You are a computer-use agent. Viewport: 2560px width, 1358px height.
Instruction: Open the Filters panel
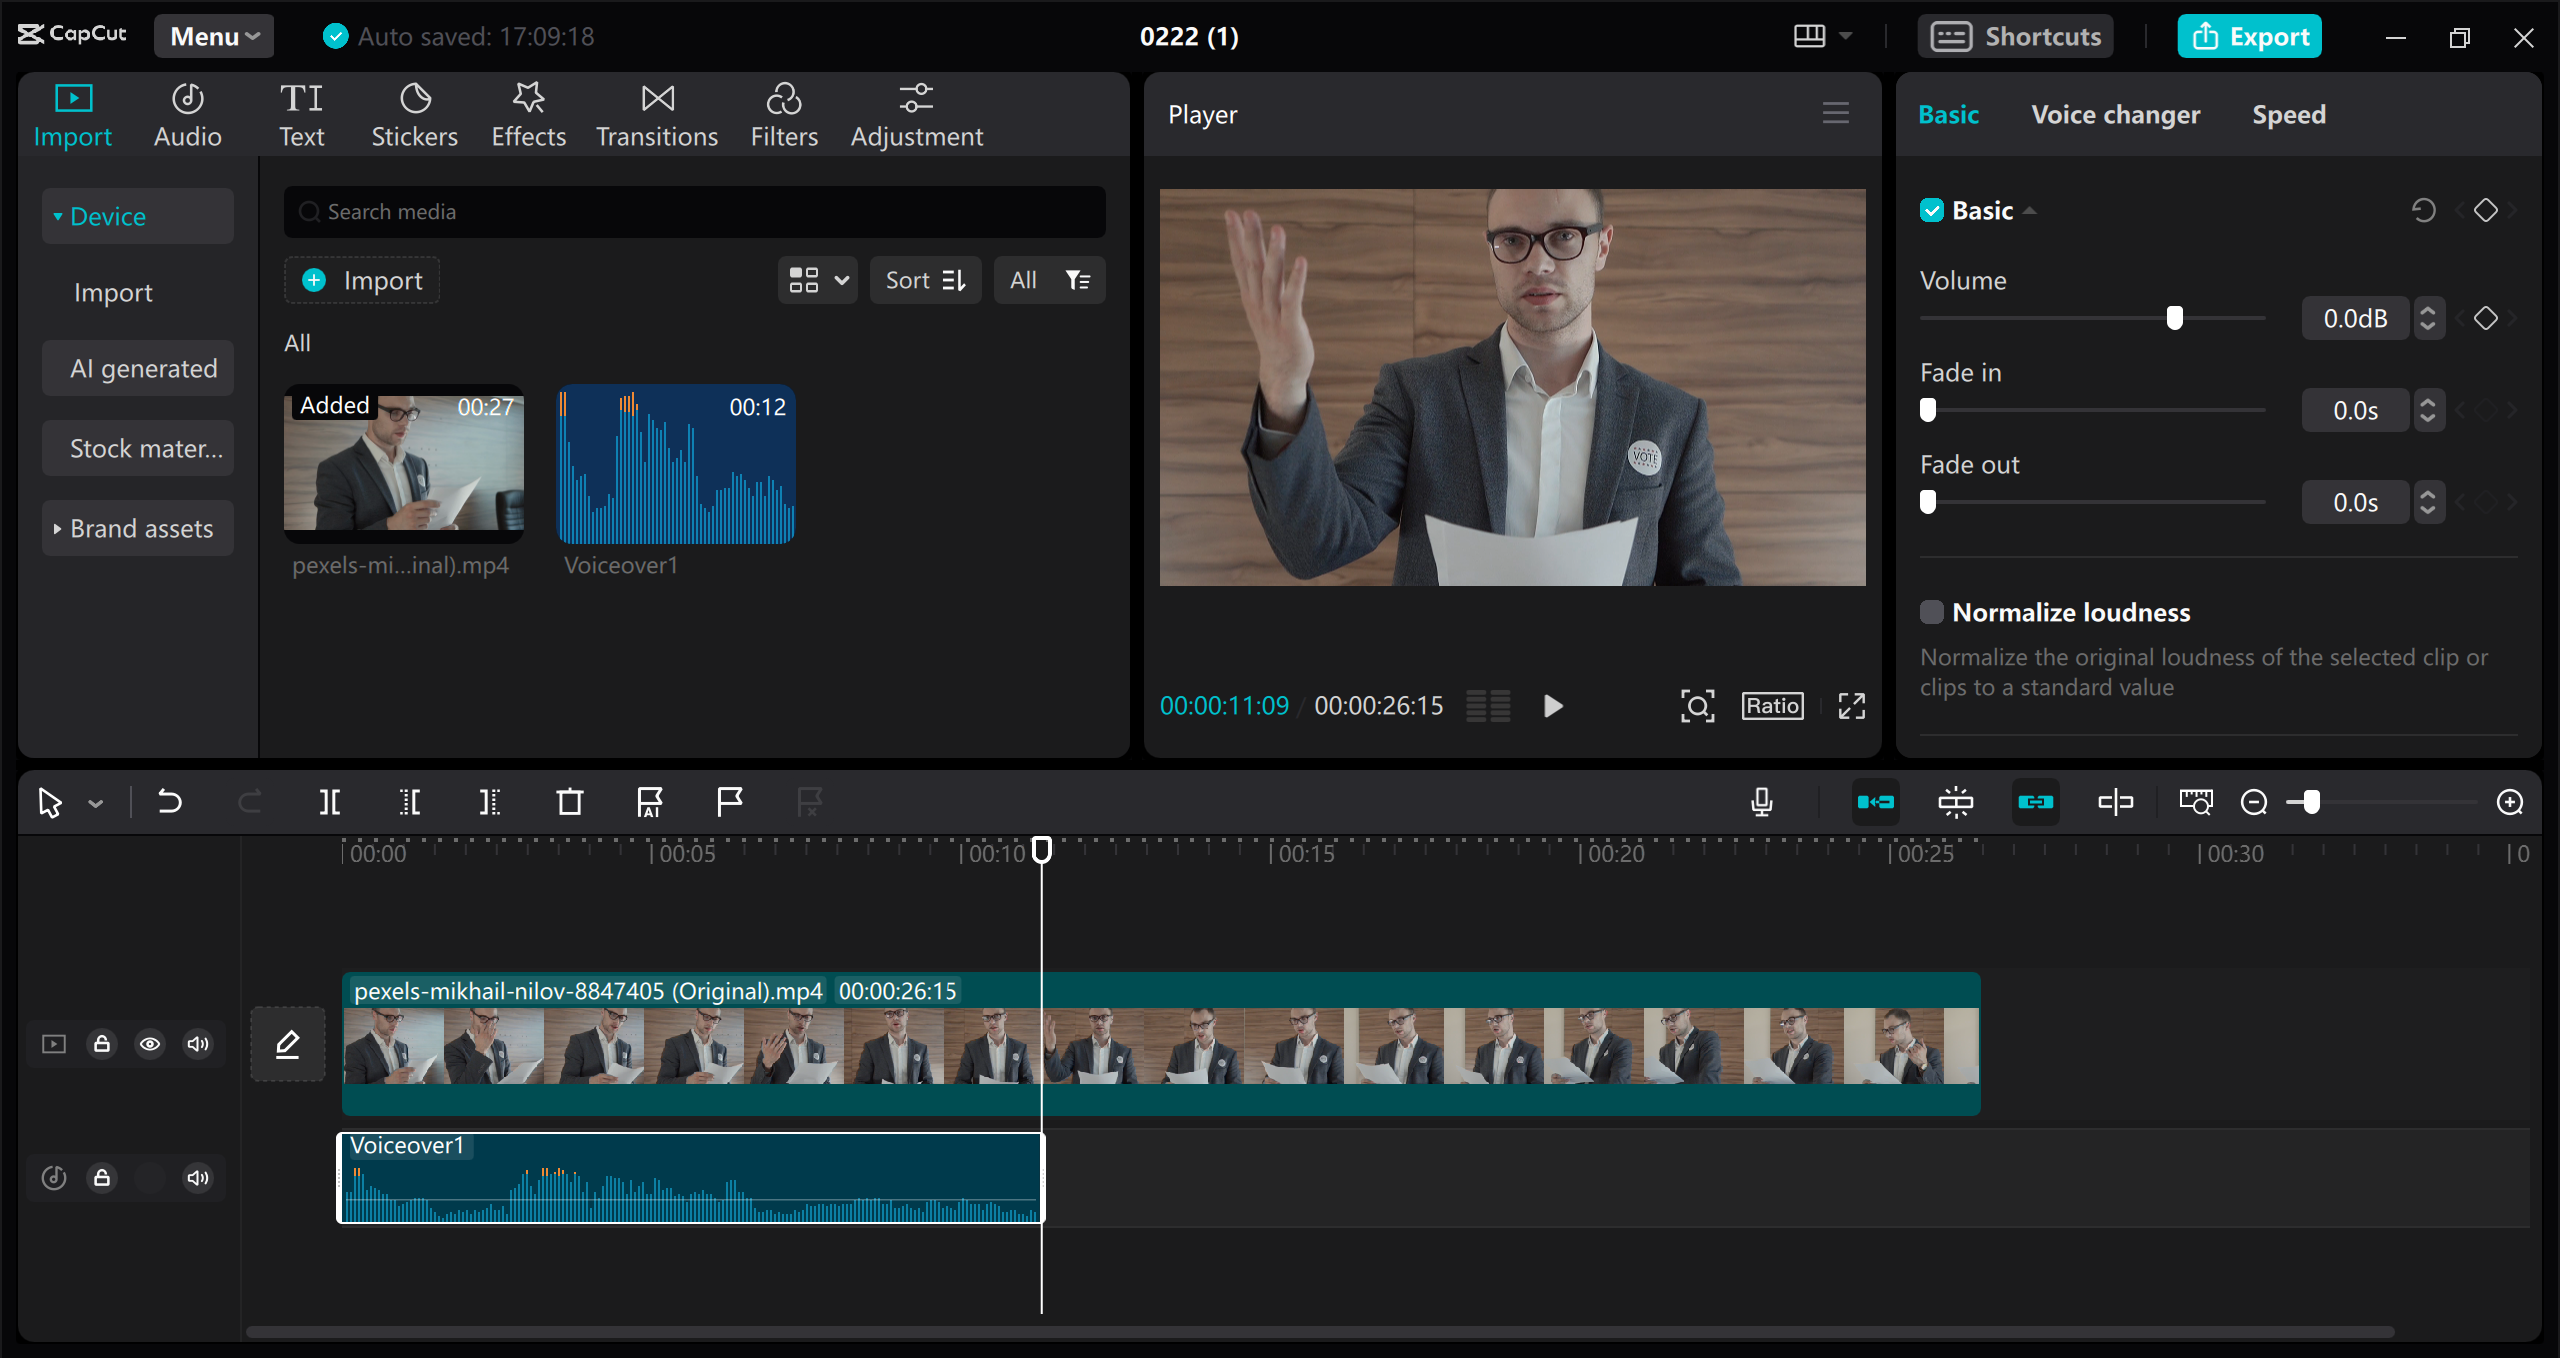point(783,113)
